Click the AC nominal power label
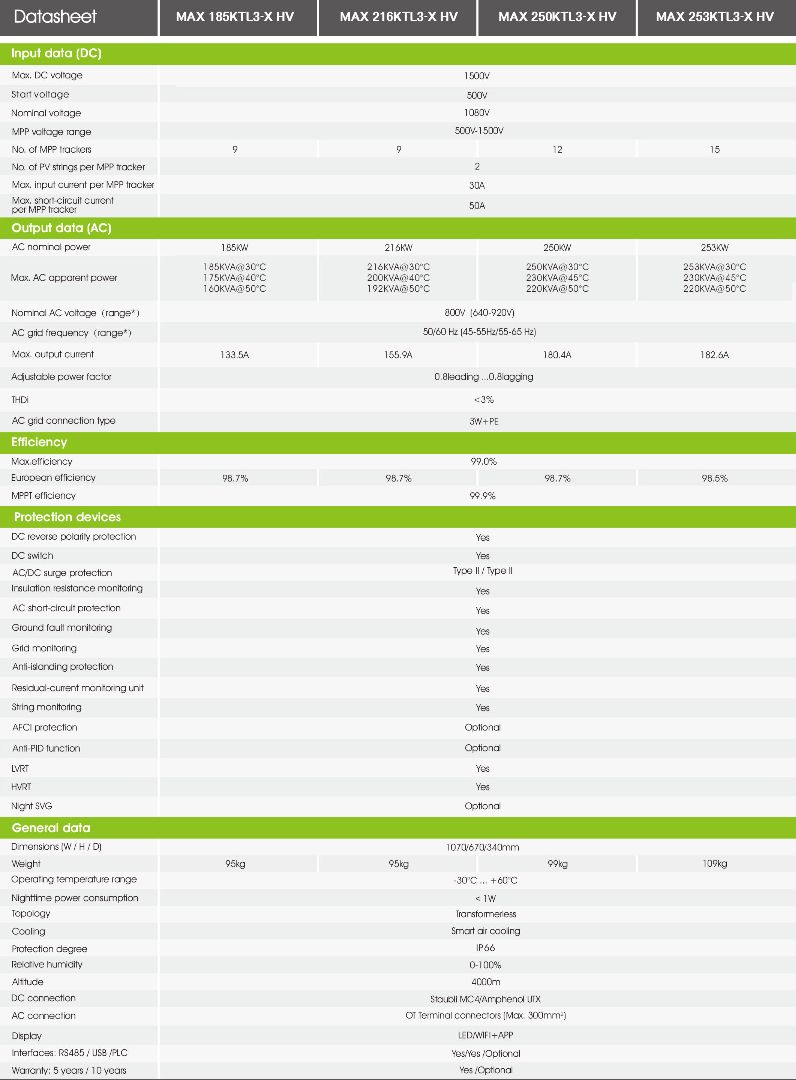Screen dimensions: 796x1080 (51, 247)
